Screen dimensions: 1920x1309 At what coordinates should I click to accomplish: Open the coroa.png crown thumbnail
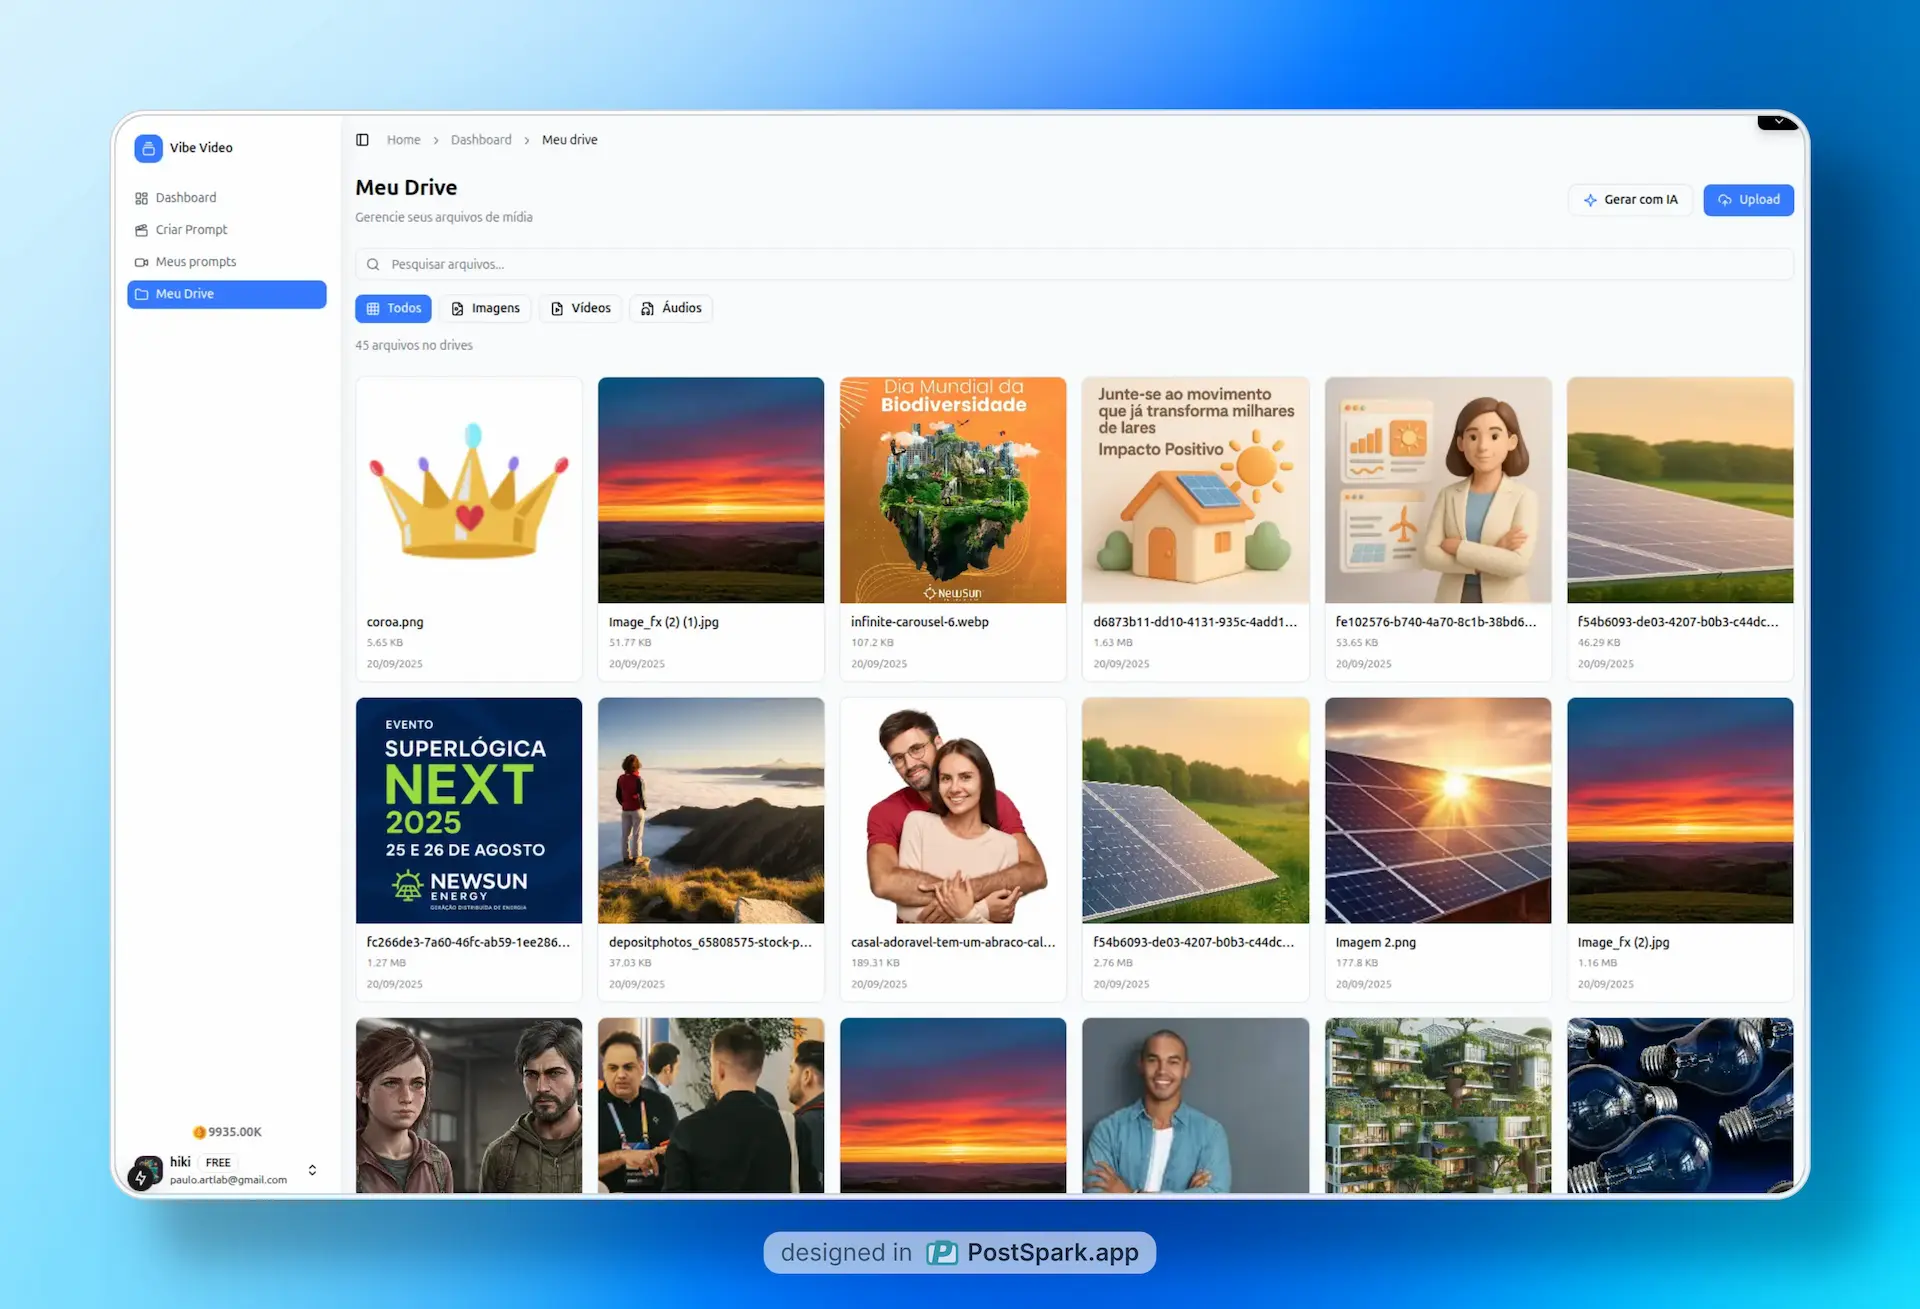[469, 490]
